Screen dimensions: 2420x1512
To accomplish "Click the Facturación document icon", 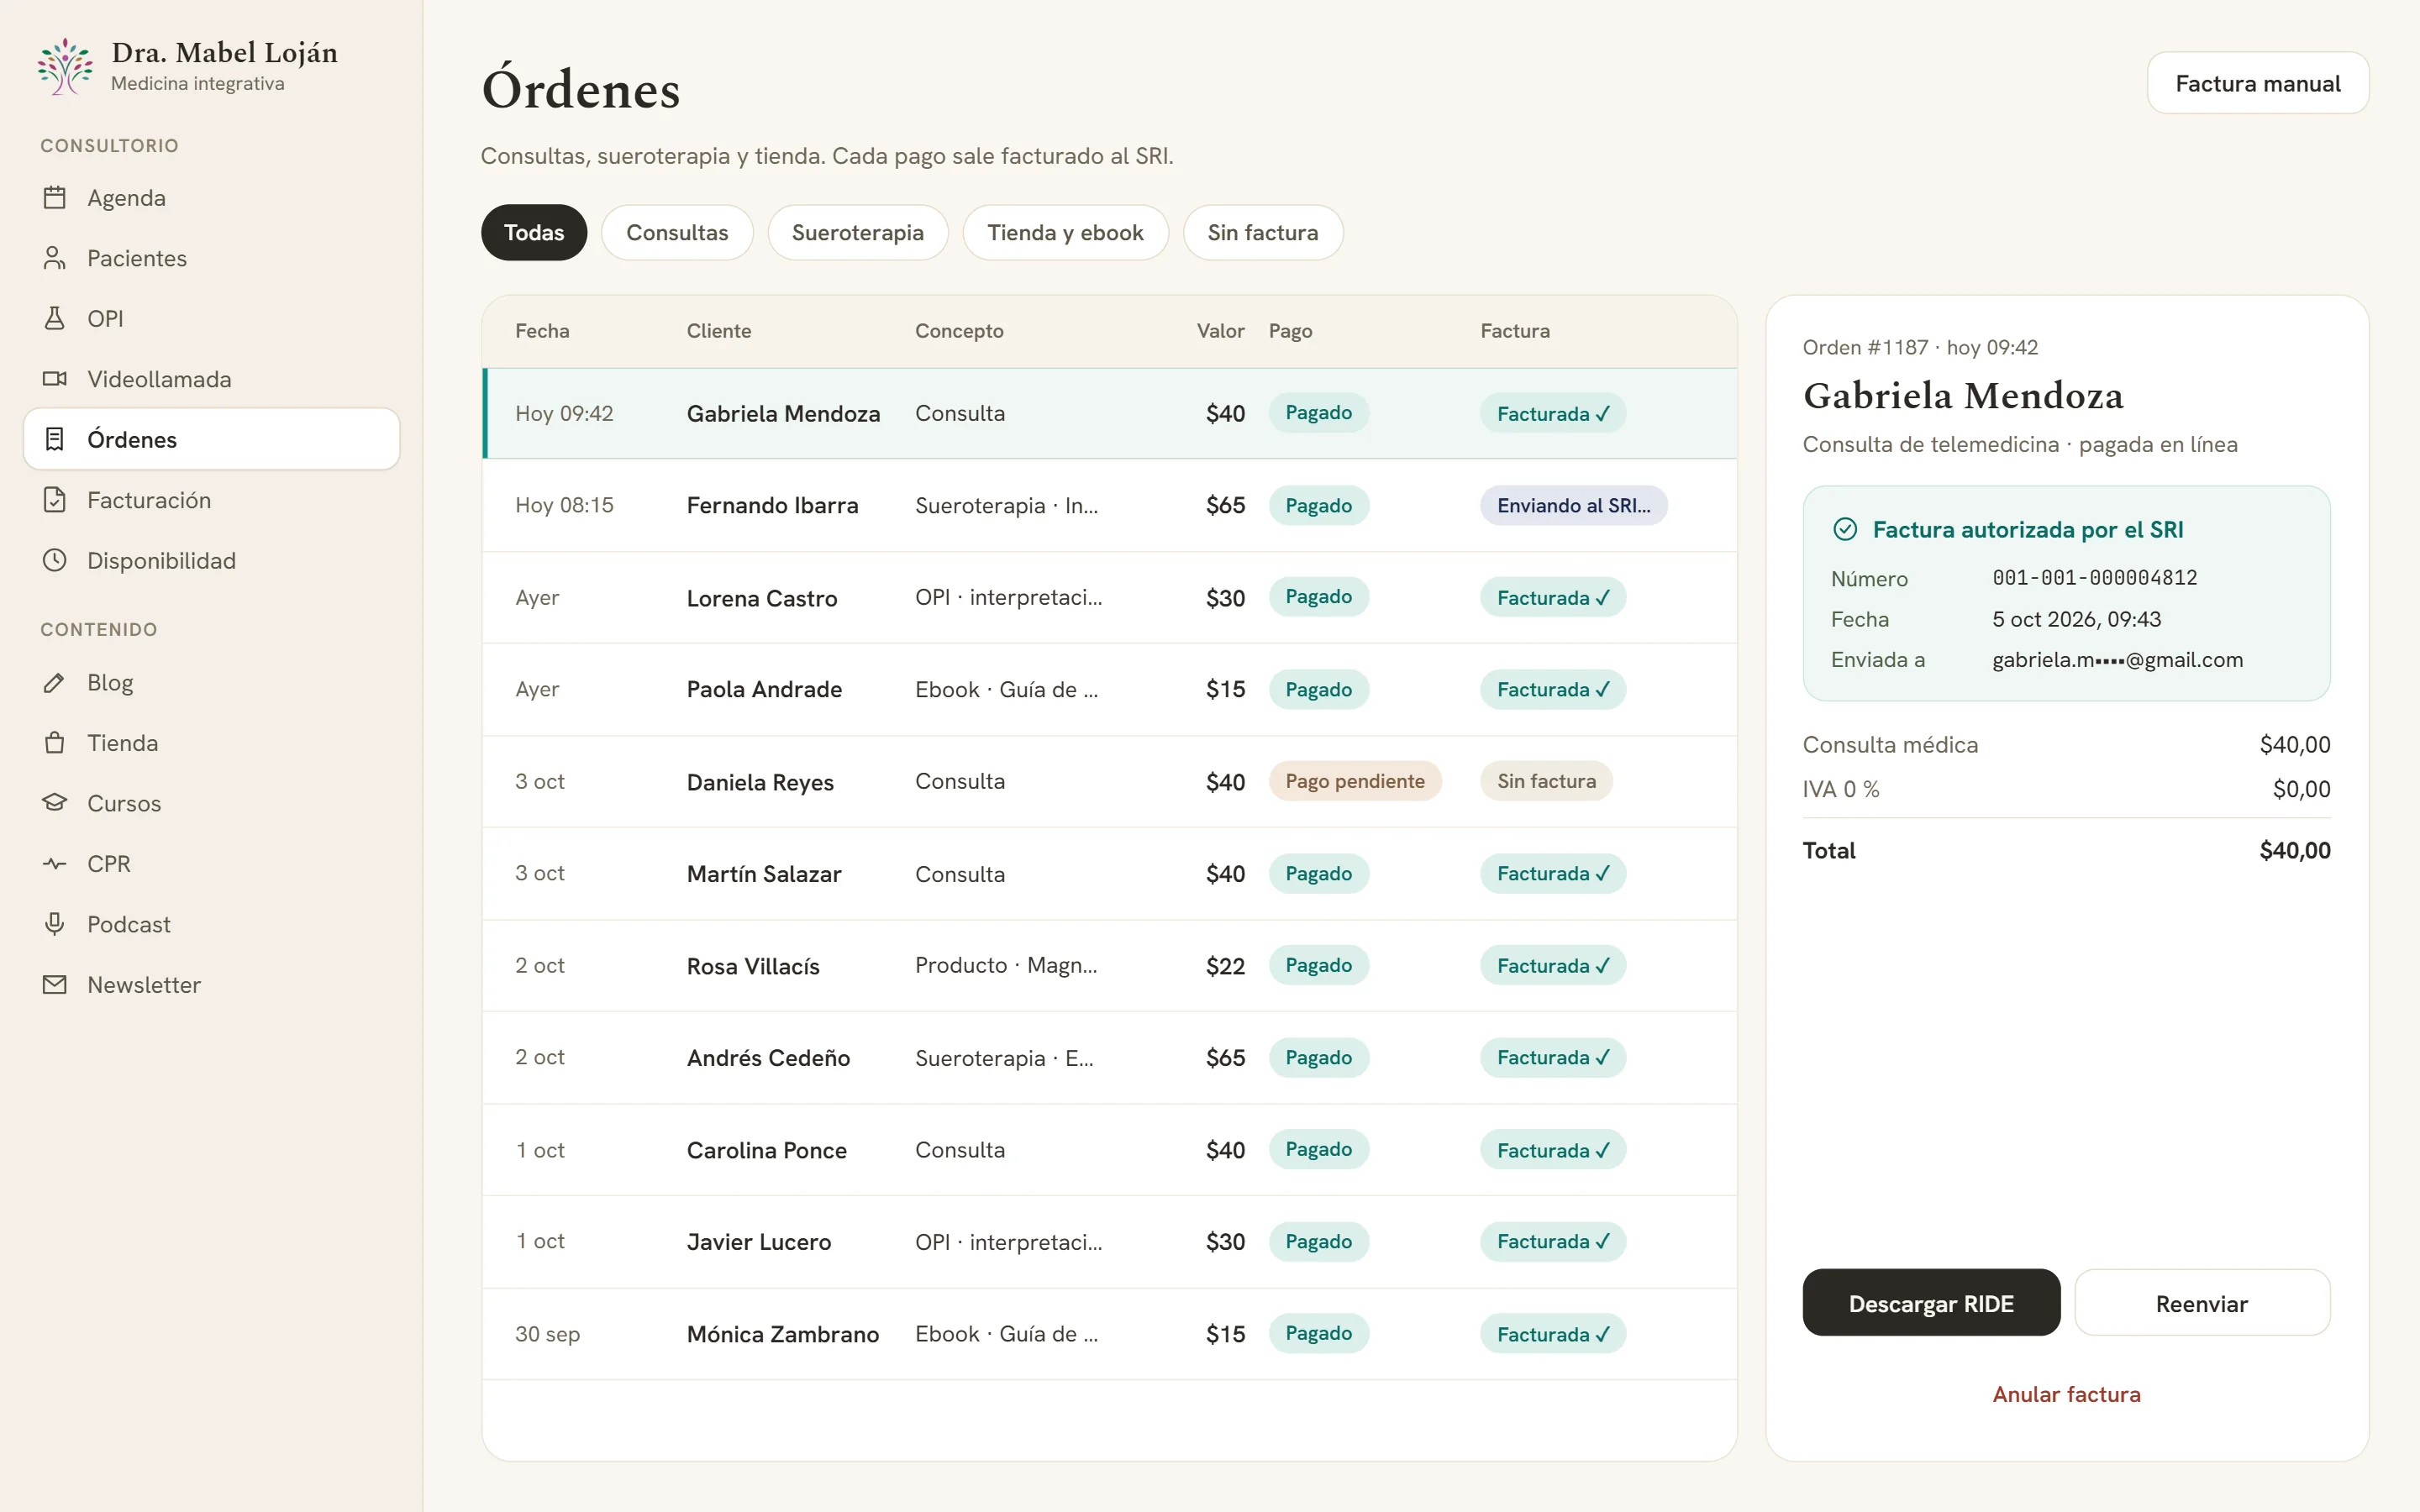I will [x=55, y=500].
